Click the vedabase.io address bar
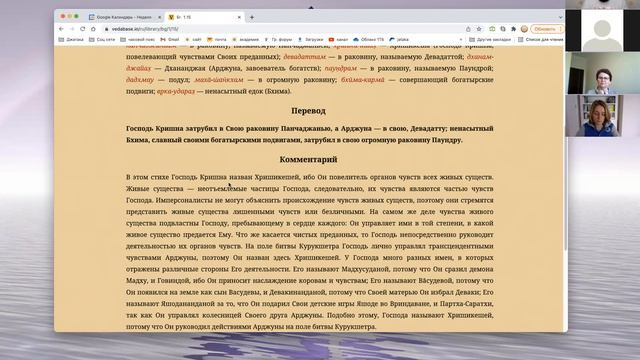Image resolution: width=640 pixels, height=360 pixels. (x=282, y=29)
